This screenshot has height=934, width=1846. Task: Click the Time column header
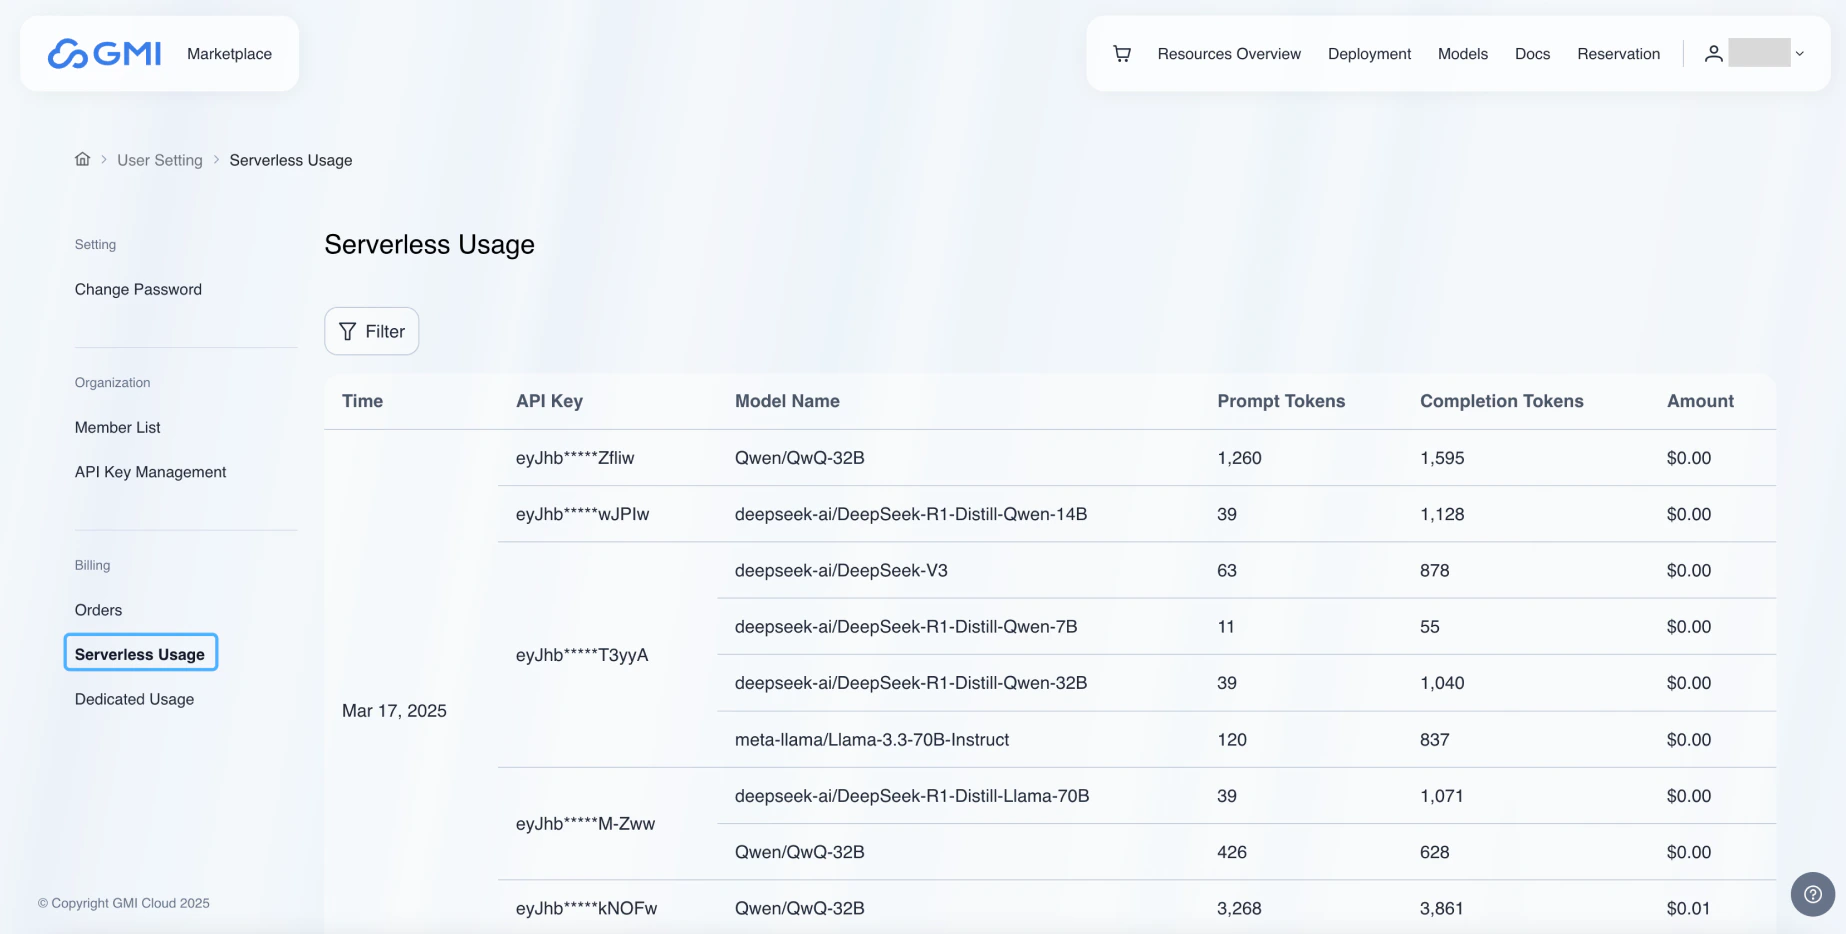(362, 401)
